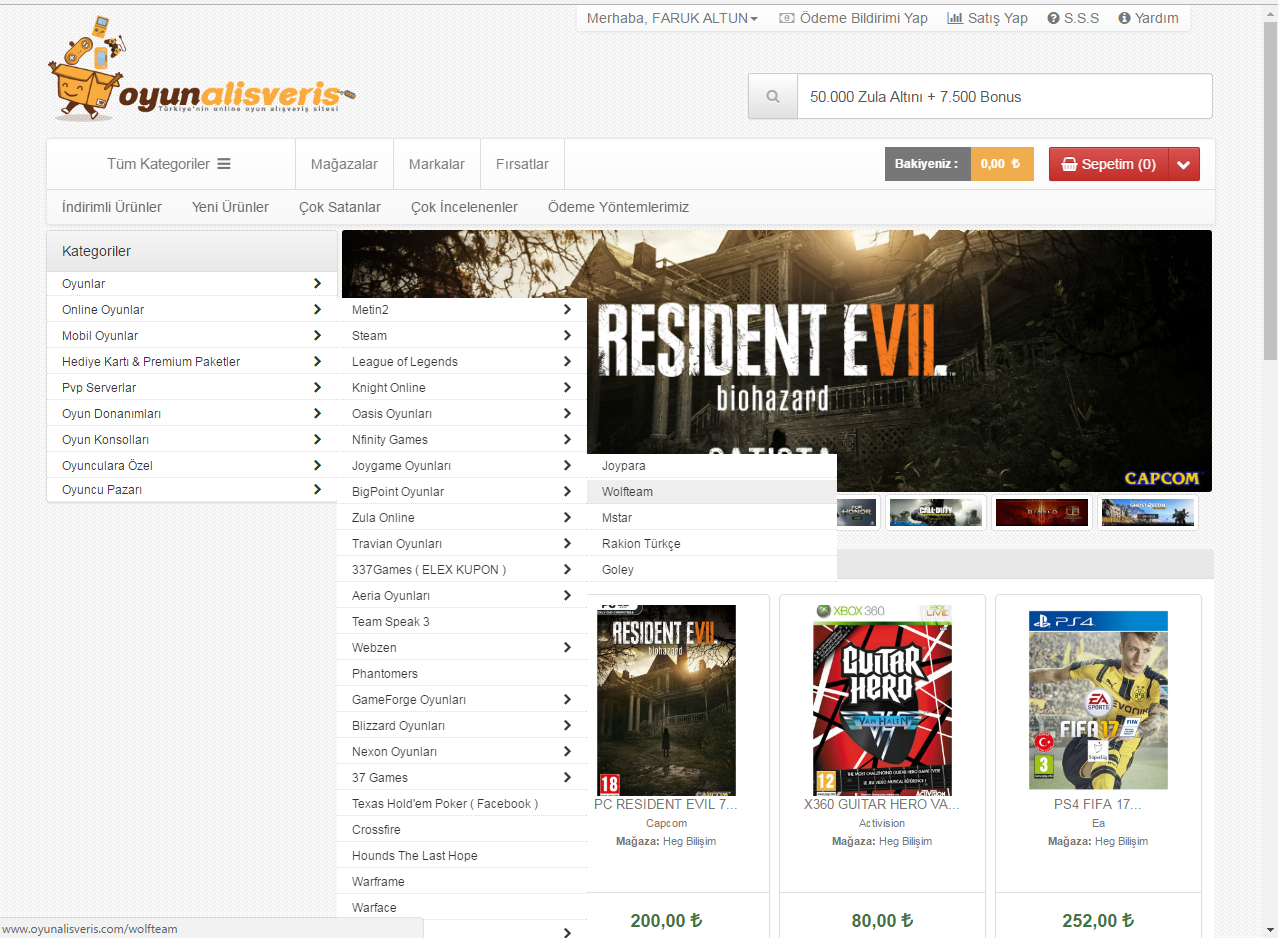This screenshot has height=938, width=1278.
Task: Expand the Oyun Konsolları category
Action: coord(192,440)
